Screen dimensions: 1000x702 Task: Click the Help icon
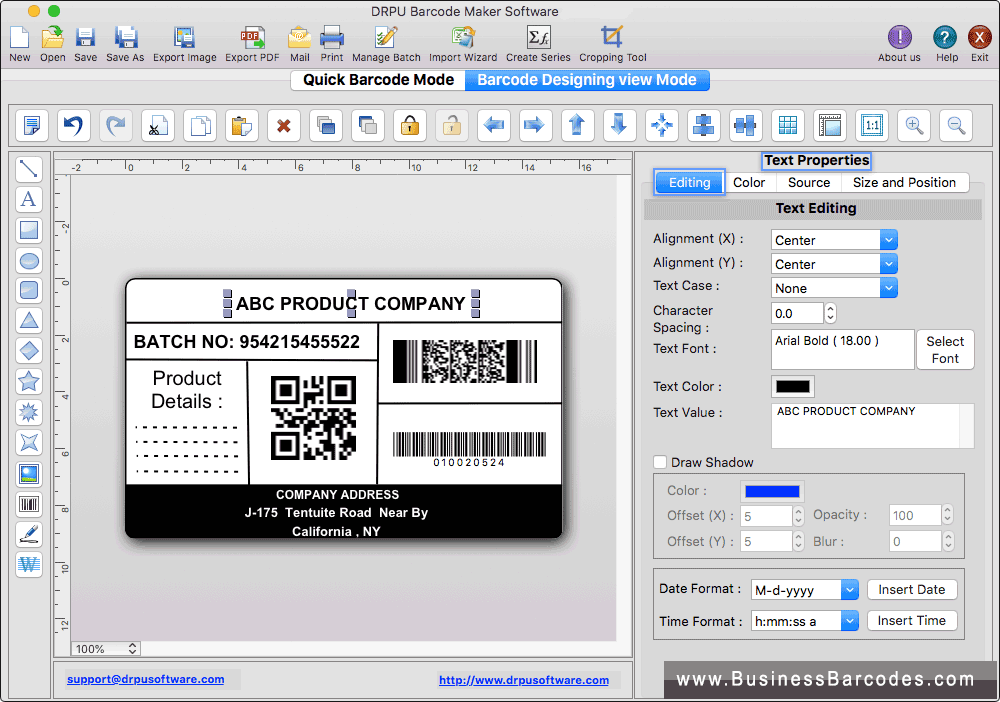(x=945, y=38)
